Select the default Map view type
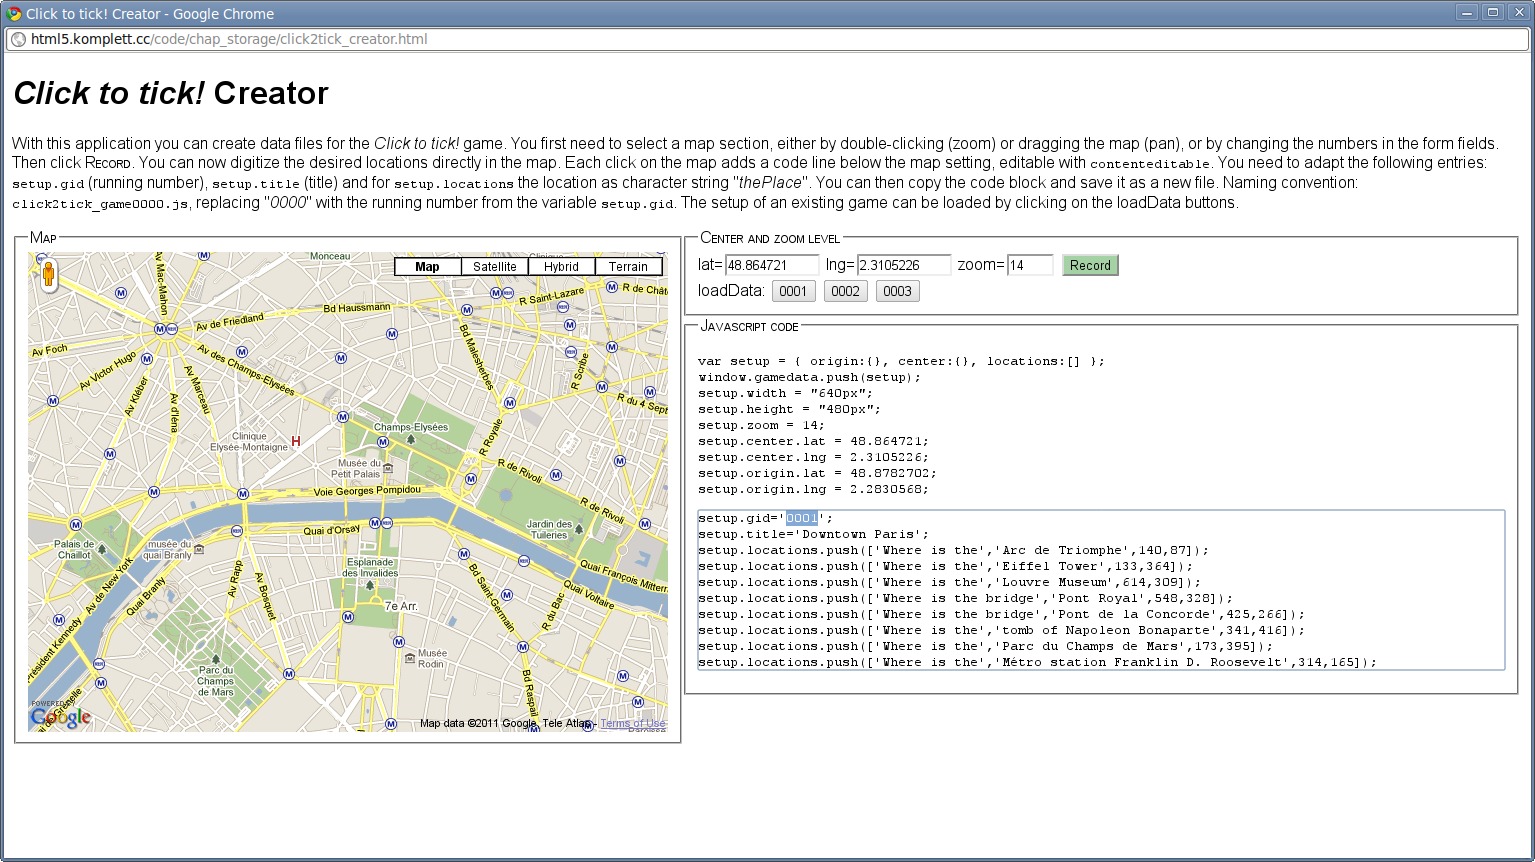 [427, 266]
